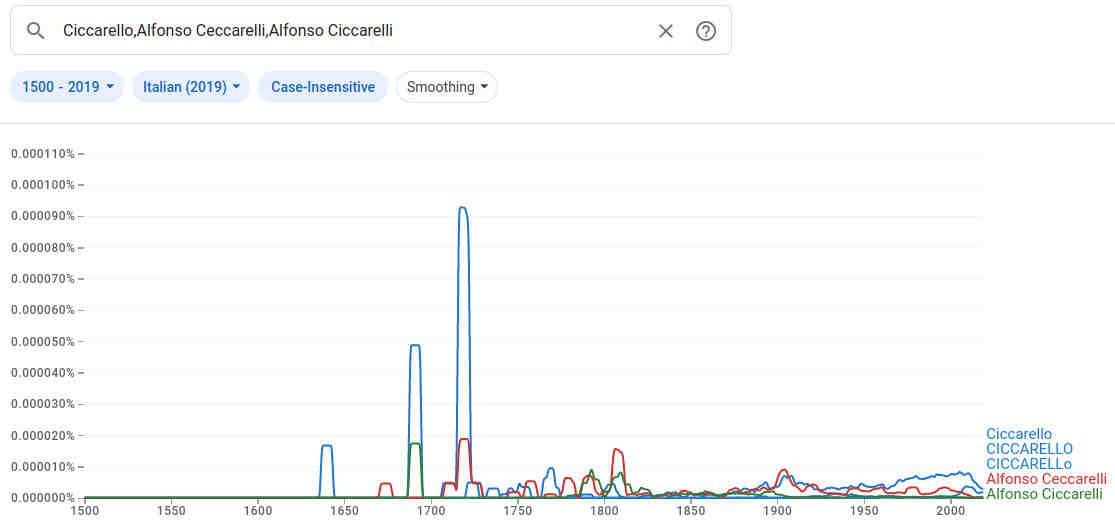1115x525 pixels.
Task: Click the red peak near 1808
Action: (x=616, y=450)
